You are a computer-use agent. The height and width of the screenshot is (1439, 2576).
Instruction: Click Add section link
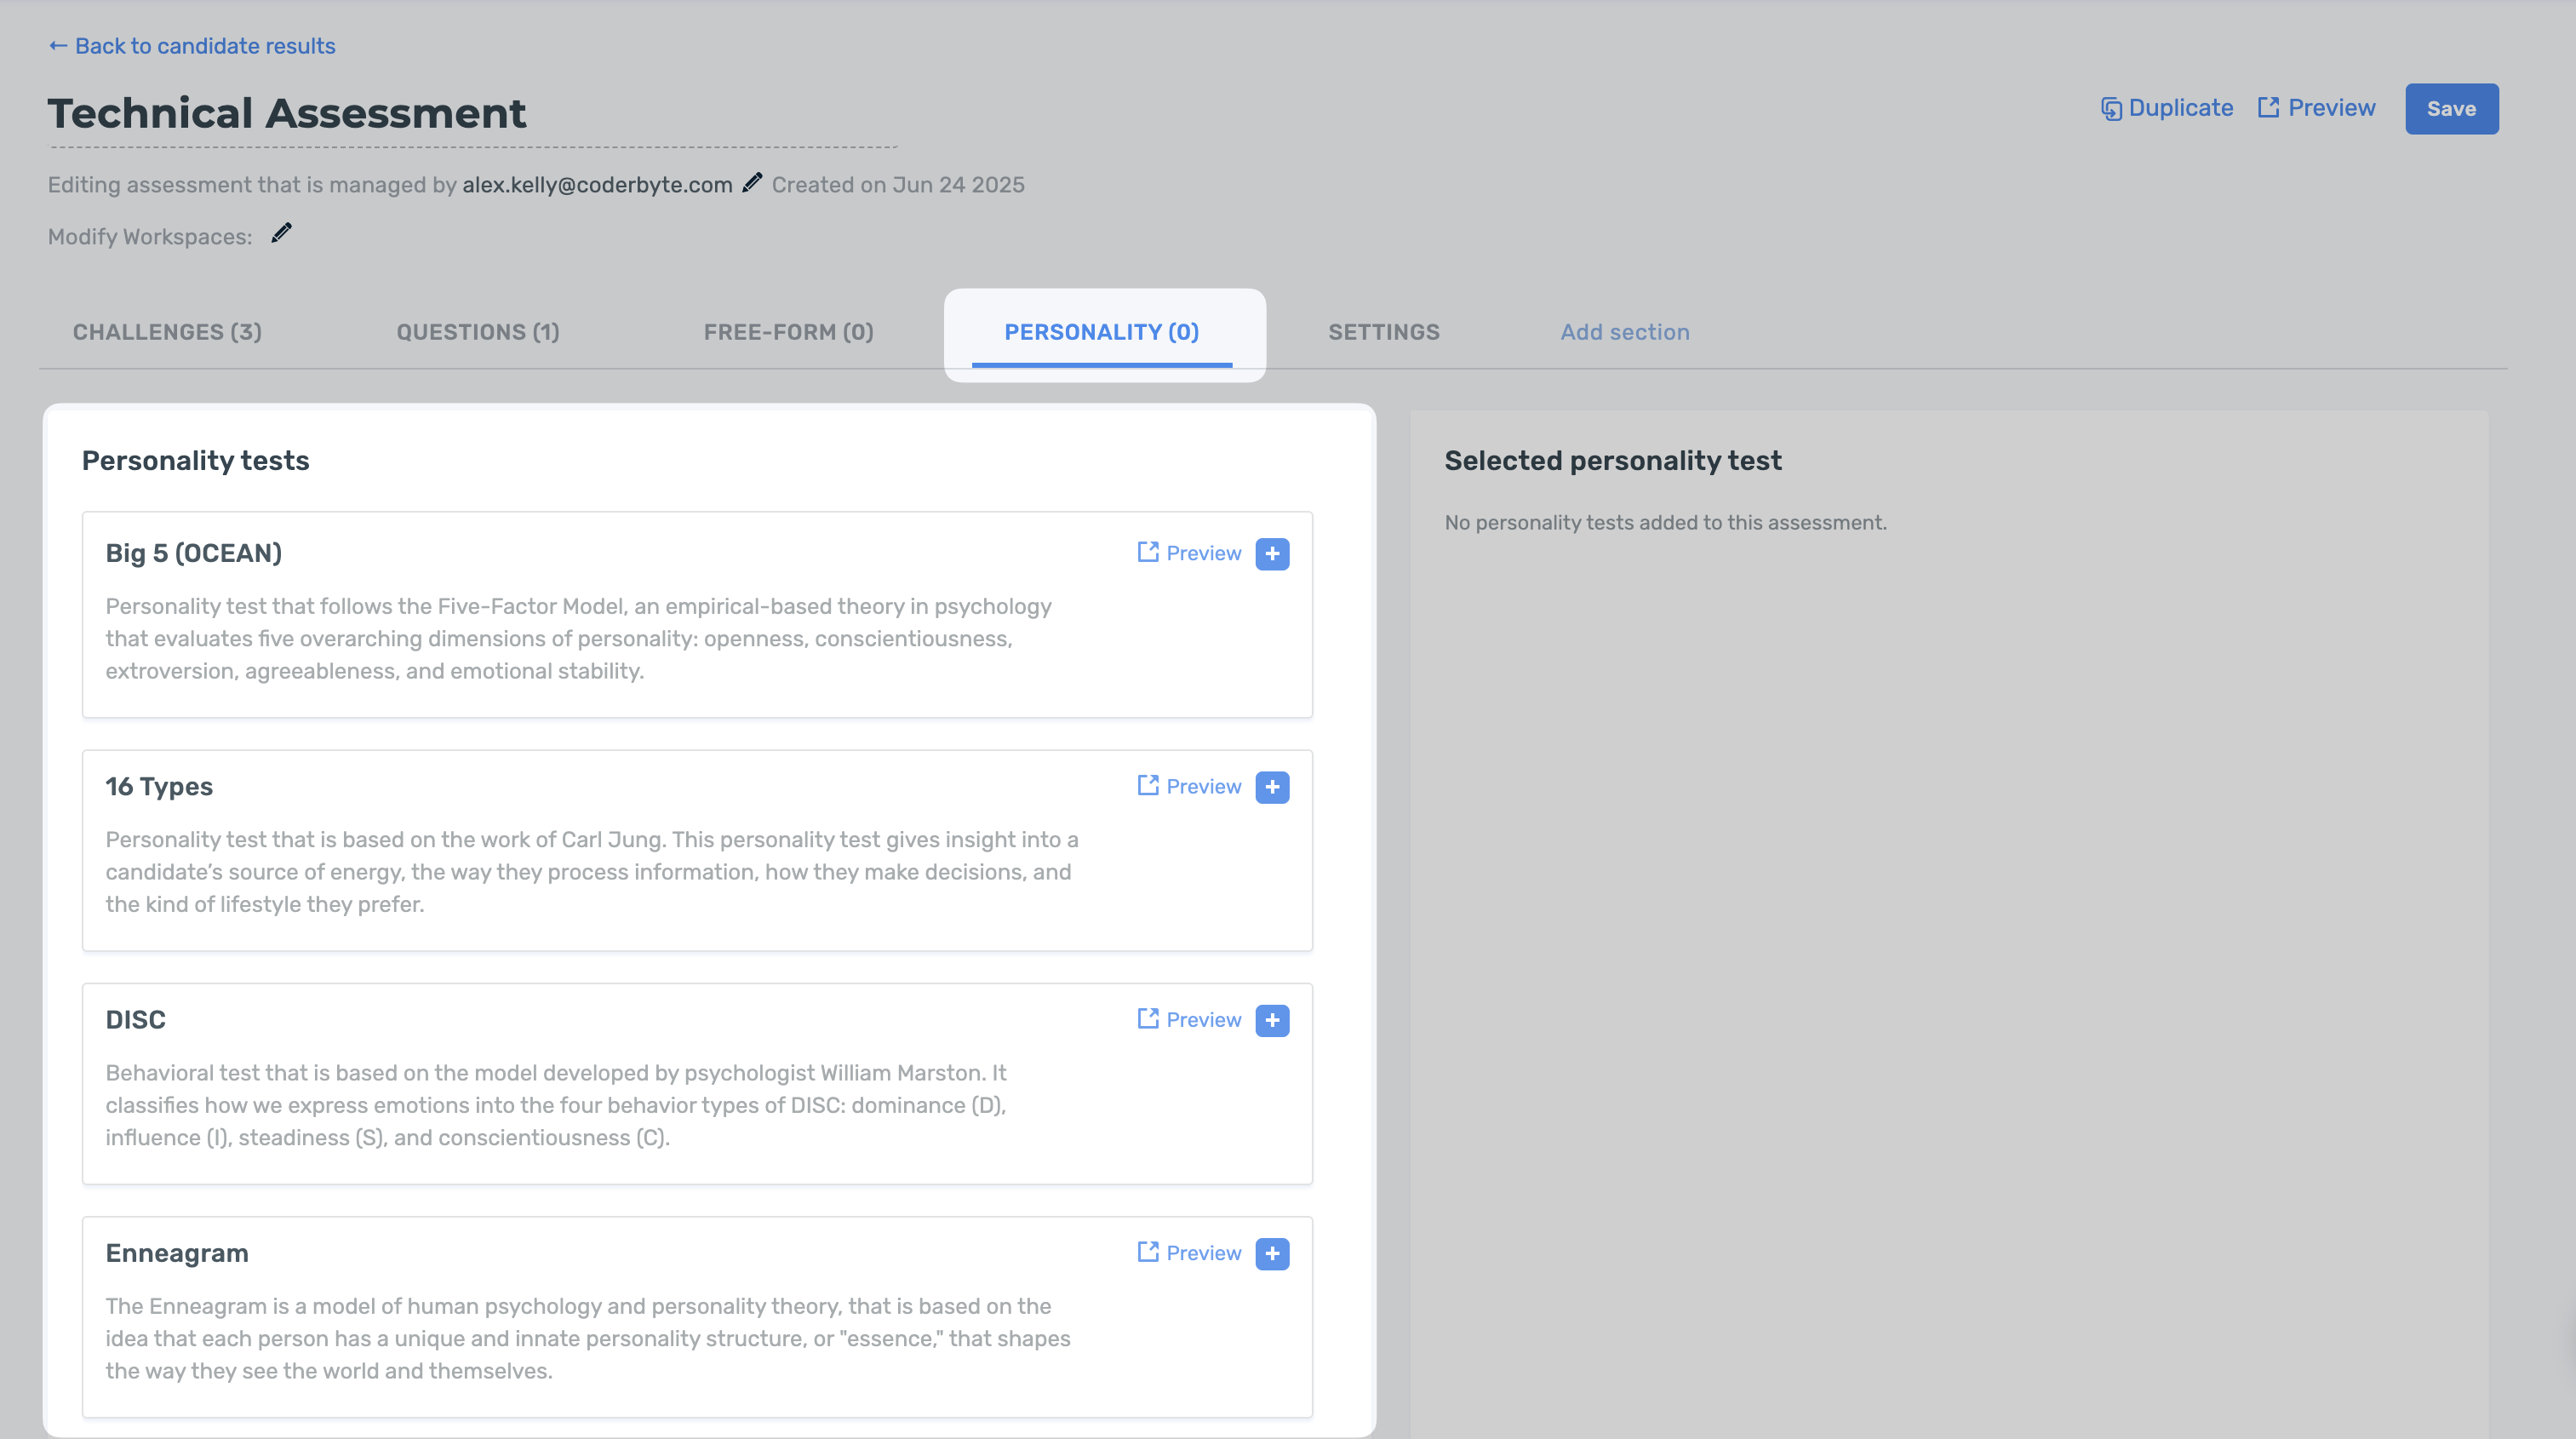click(x=1624, y=332)
